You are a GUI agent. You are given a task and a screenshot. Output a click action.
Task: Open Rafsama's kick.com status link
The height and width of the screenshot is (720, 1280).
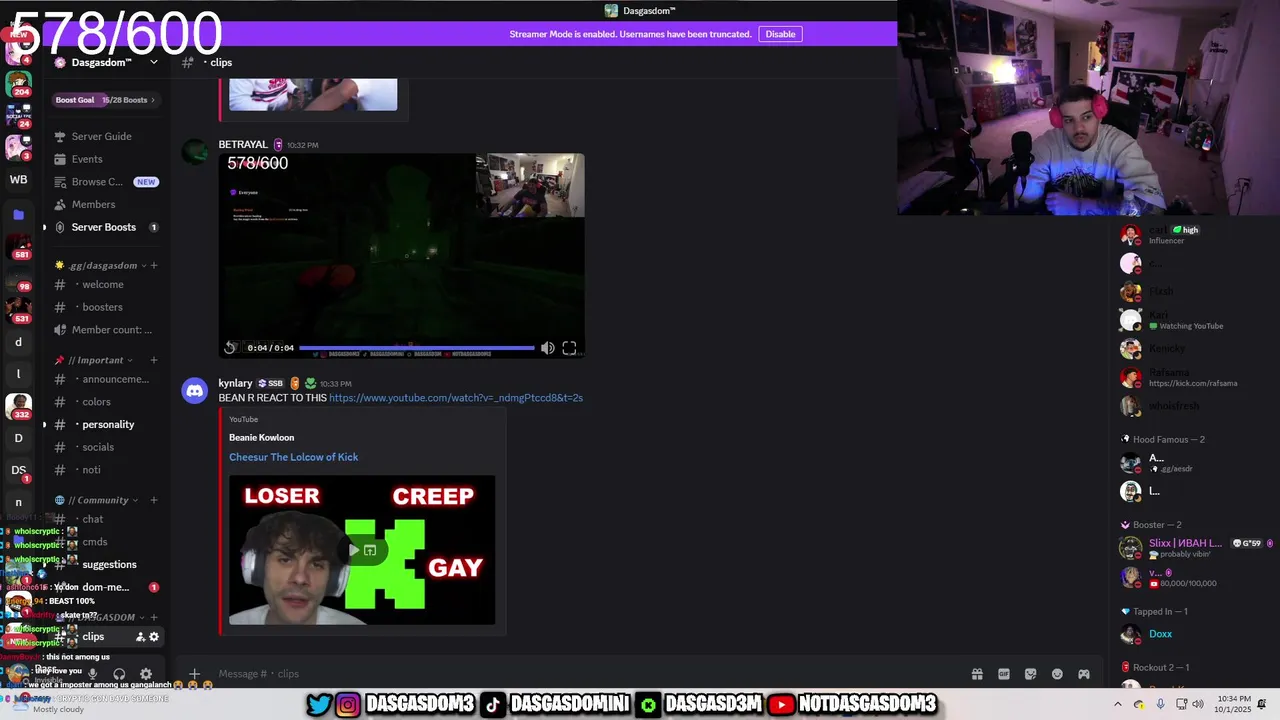pos(1193,383)
